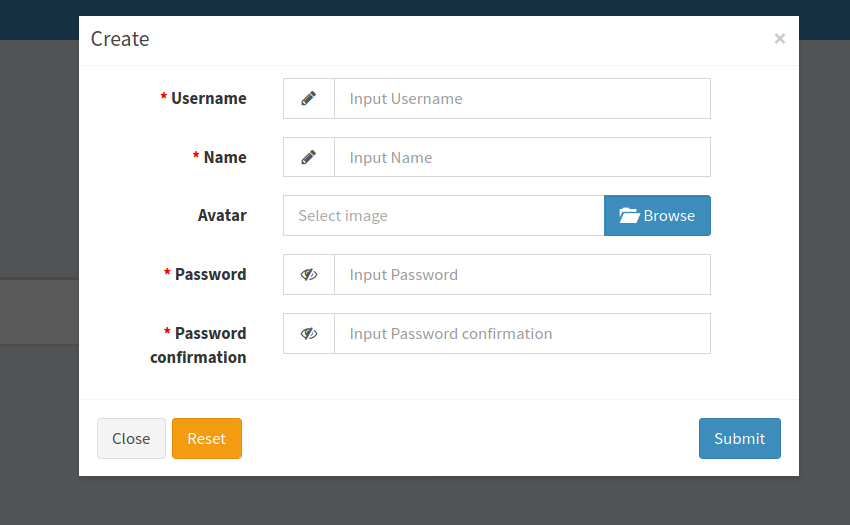Screen dimensions: 850x525
Task: Toggle eye-slash icon for Password confirmation
Action: tap(309, 334)
